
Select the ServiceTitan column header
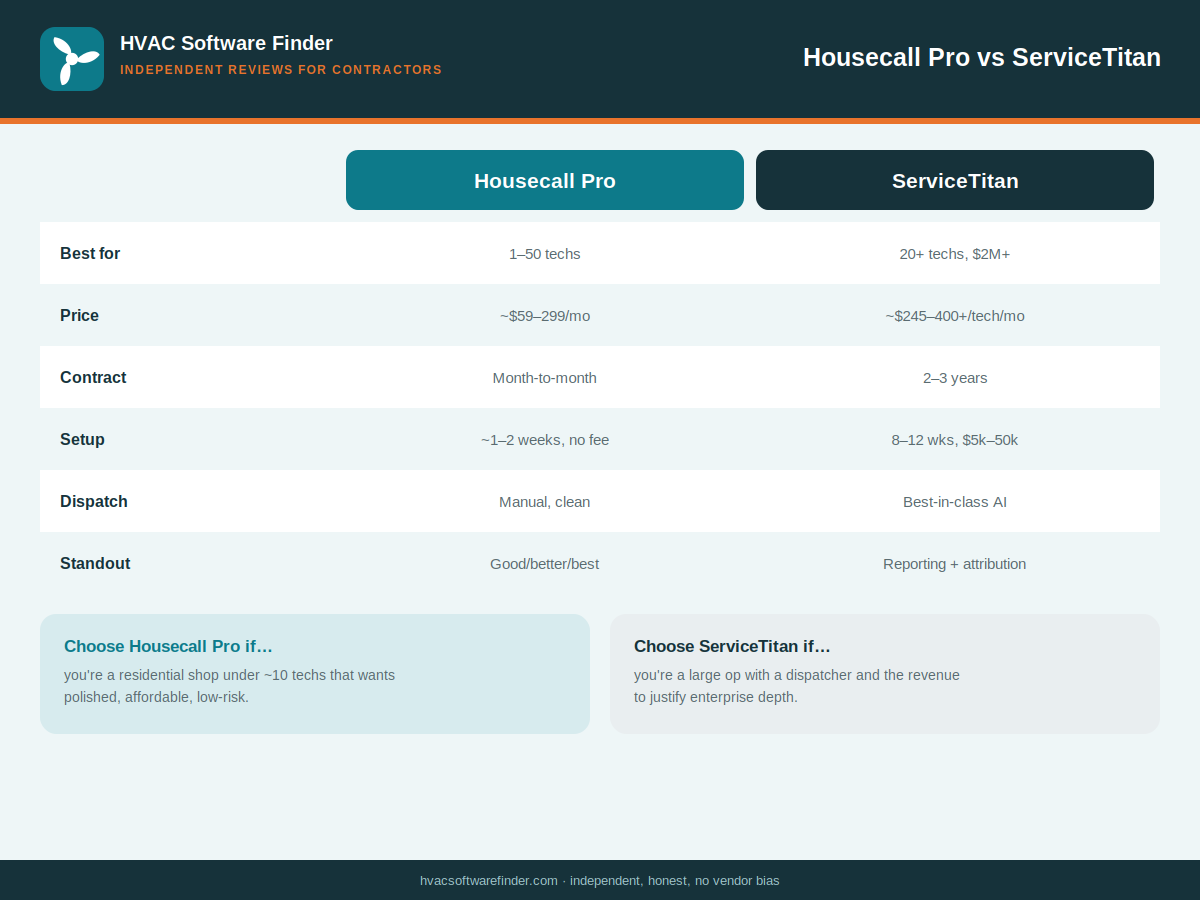[x=955, y=180]
